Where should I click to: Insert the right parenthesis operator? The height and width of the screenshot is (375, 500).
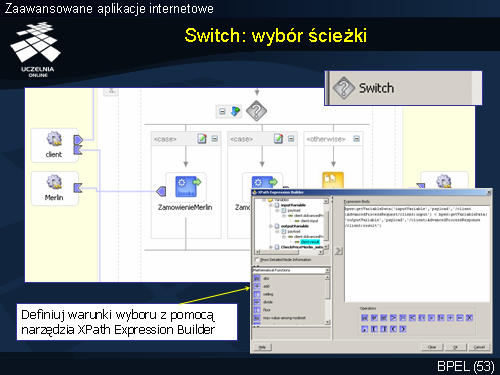[x=403, y=329]
